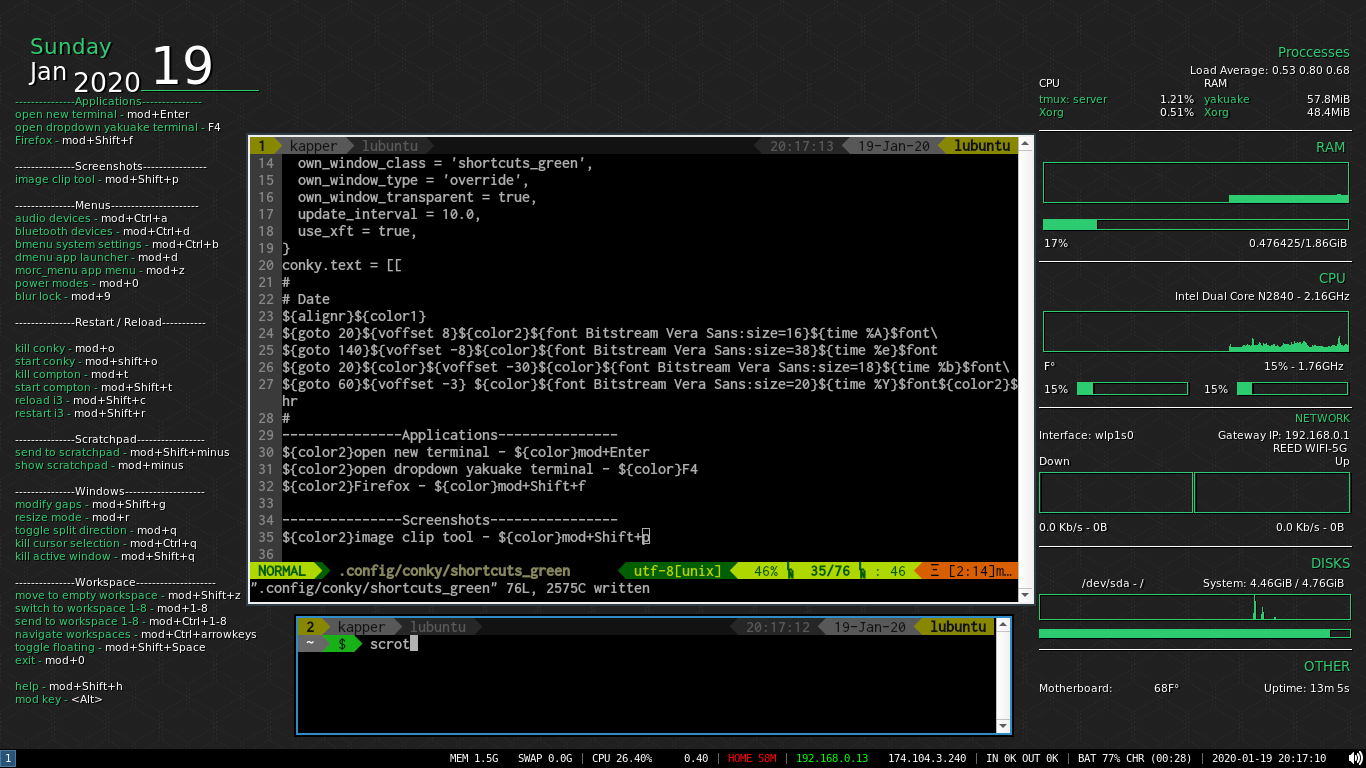Click scroll-up arrow of the vim terminal window
Viewport: 1366px width, 768px height.
pos(1025,145)
